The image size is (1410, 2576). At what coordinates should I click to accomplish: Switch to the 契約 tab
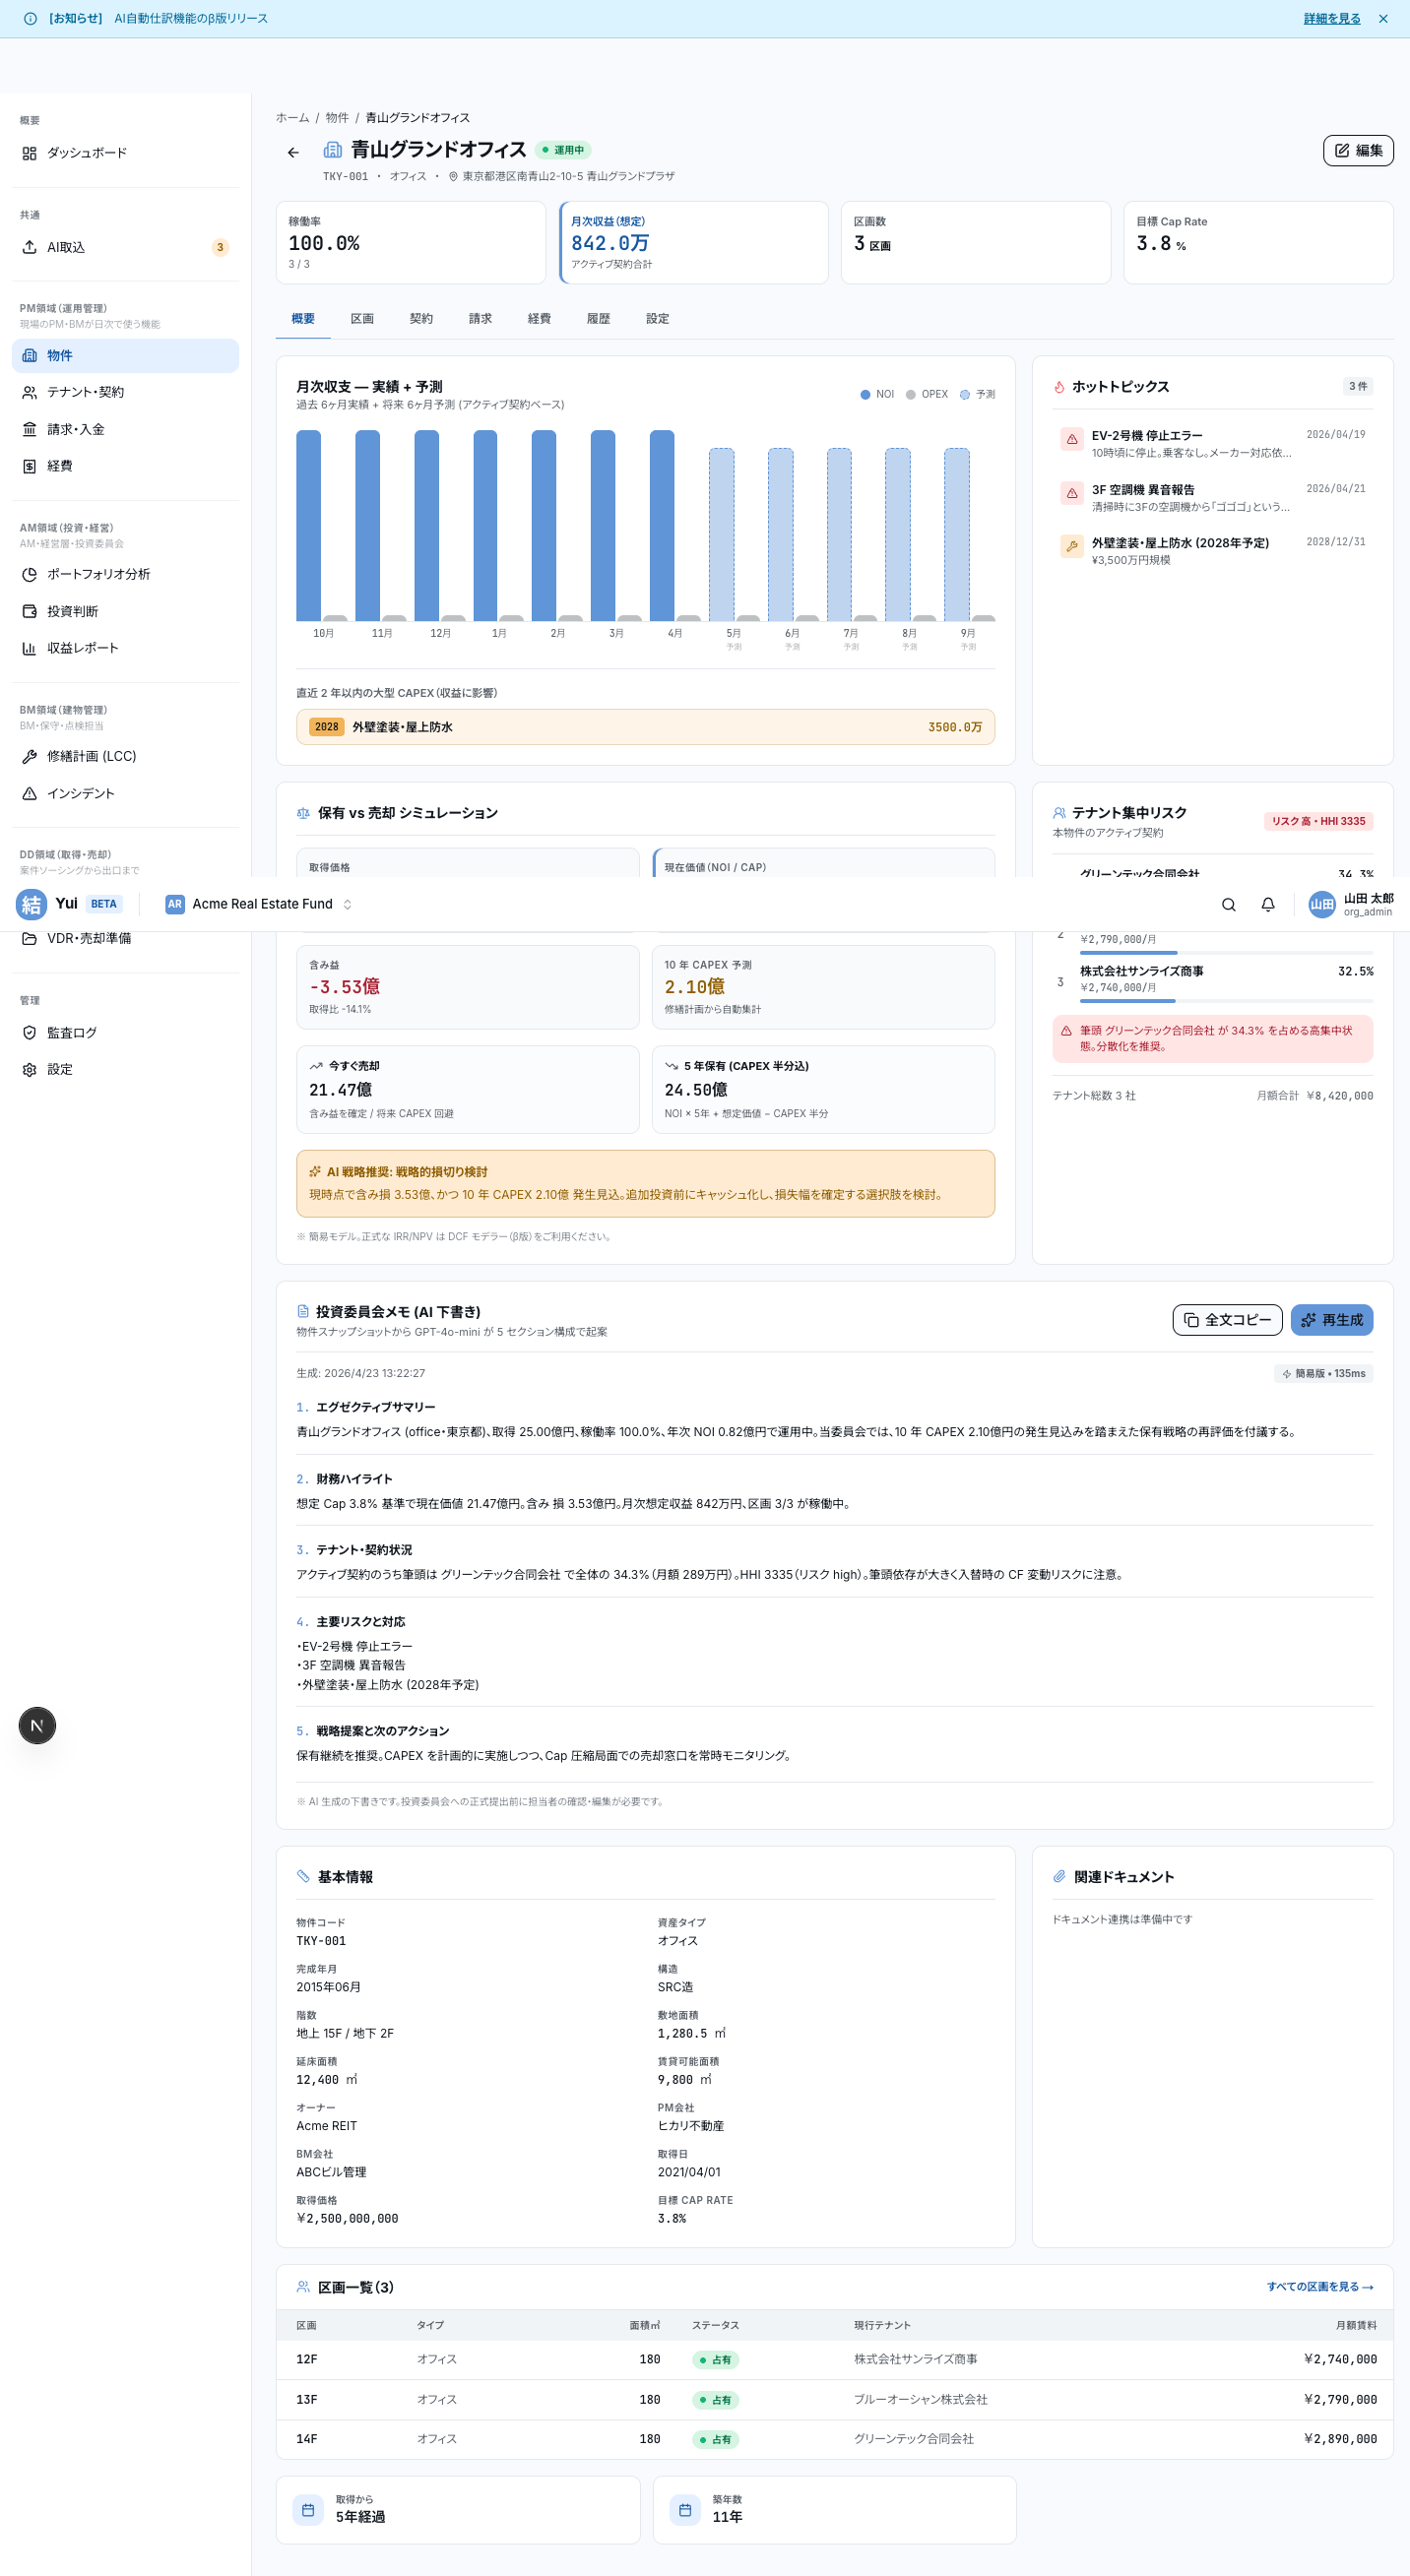(x=421, y=319)
